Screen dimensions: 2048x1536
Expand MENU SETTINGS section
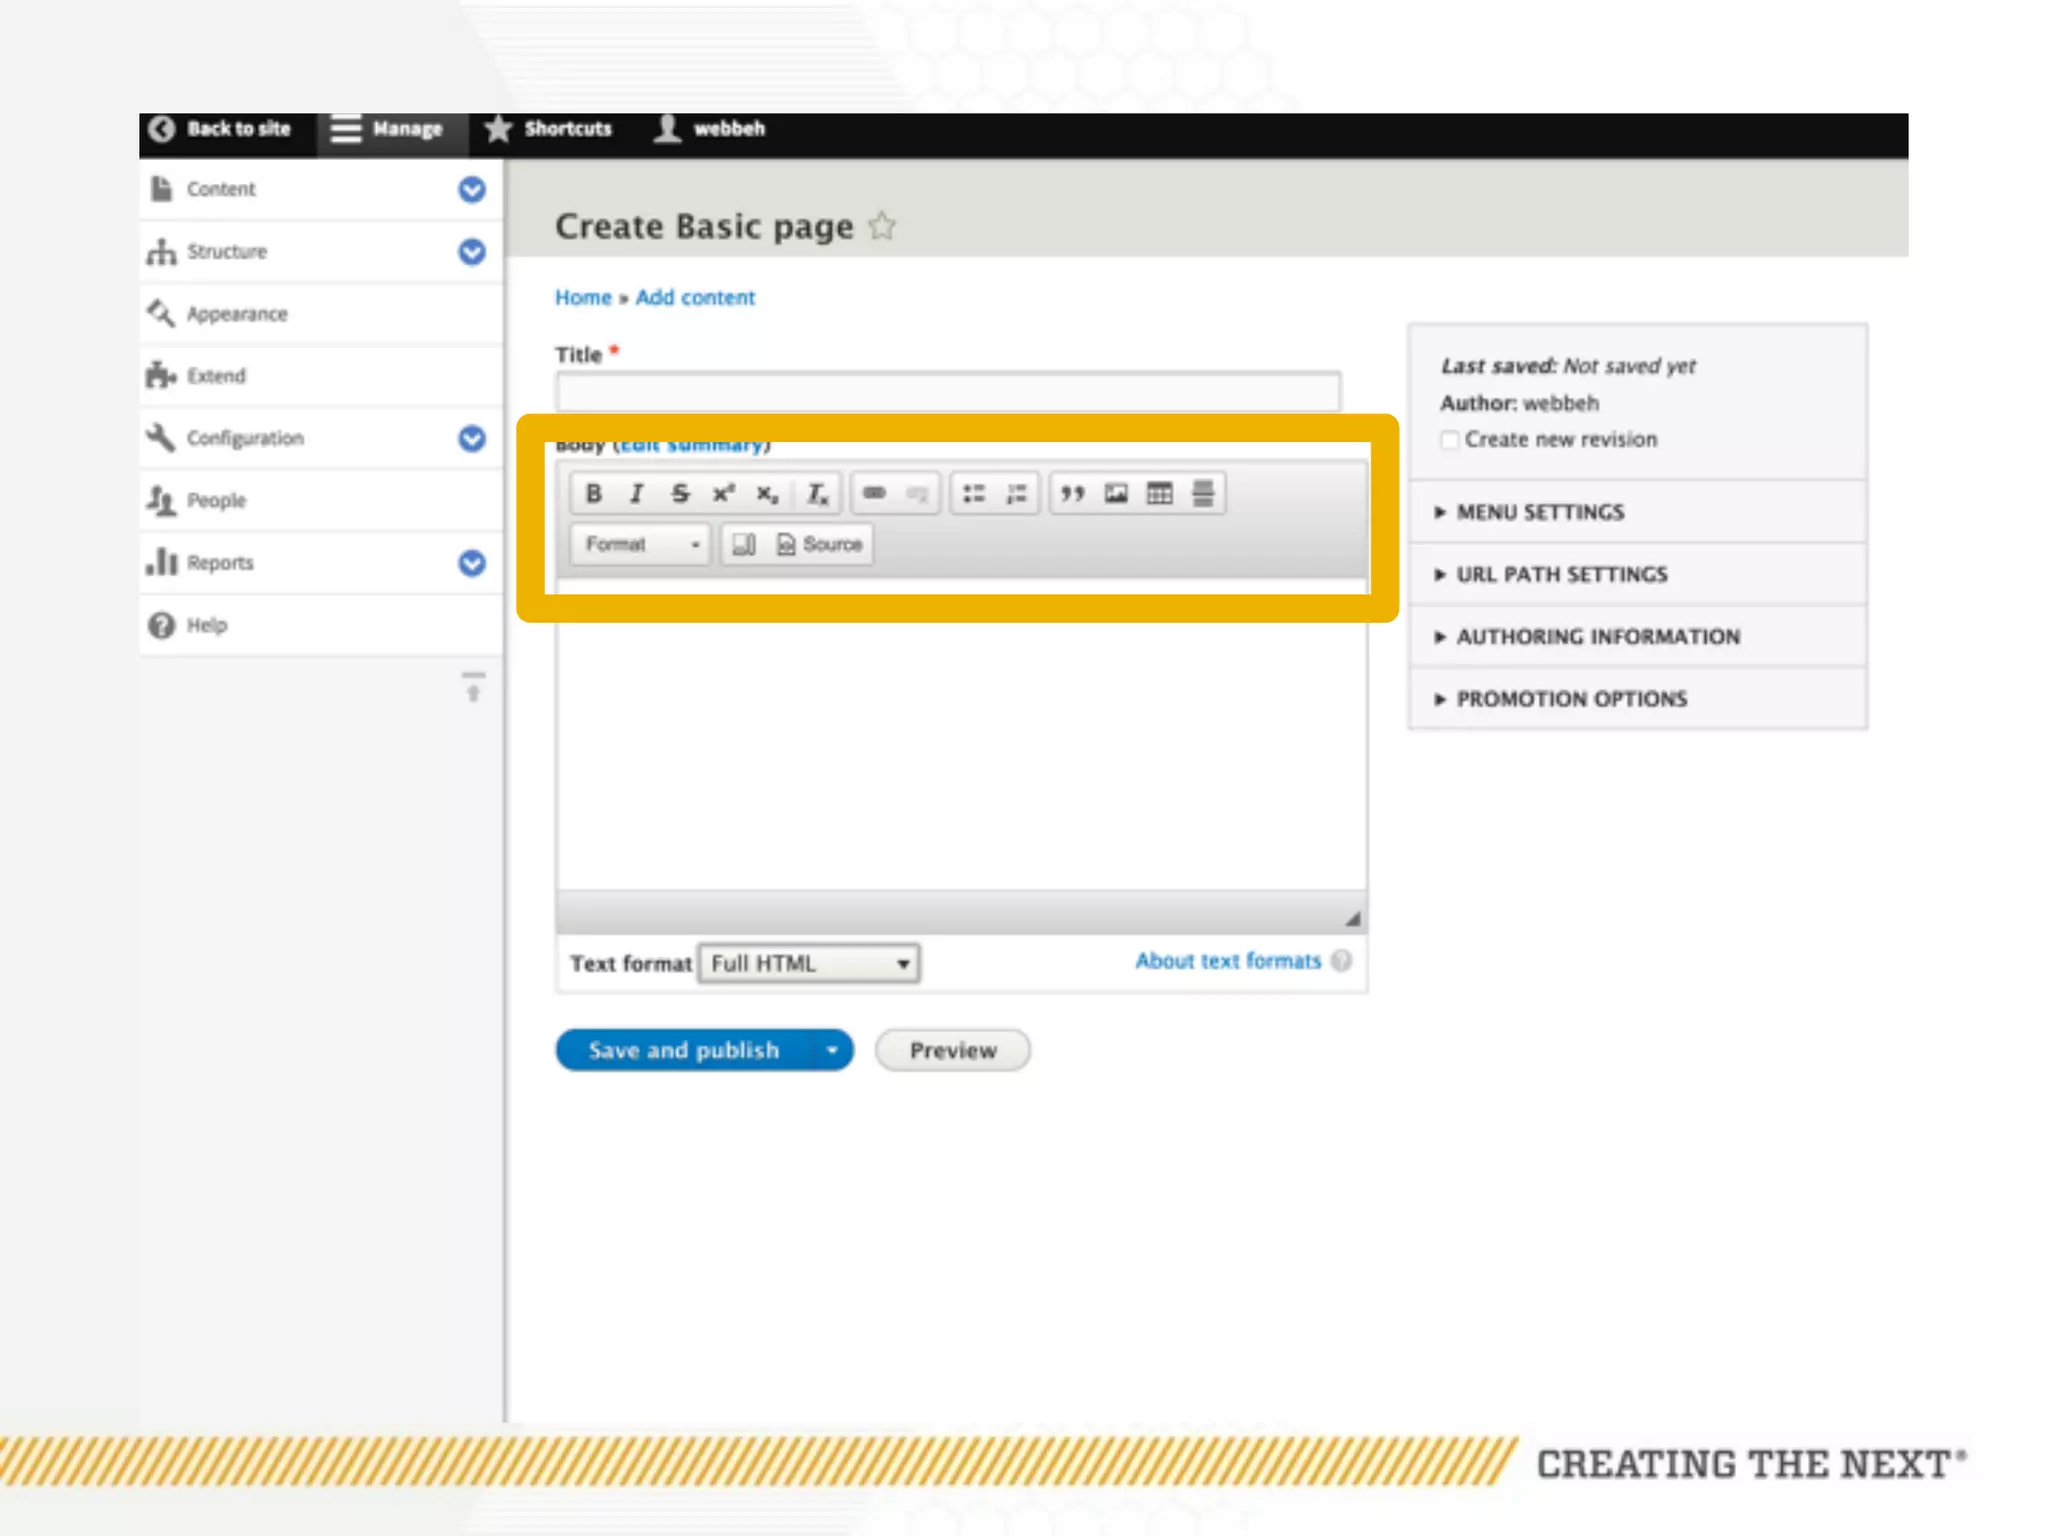tap(1539, 512)
